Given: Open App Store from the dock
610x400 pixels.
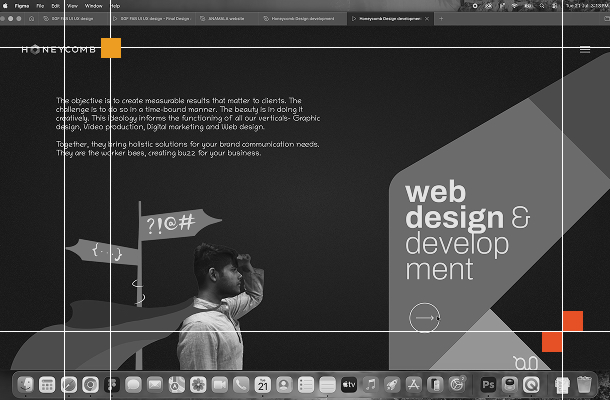Looking at the screenshot, I should 414,385.
